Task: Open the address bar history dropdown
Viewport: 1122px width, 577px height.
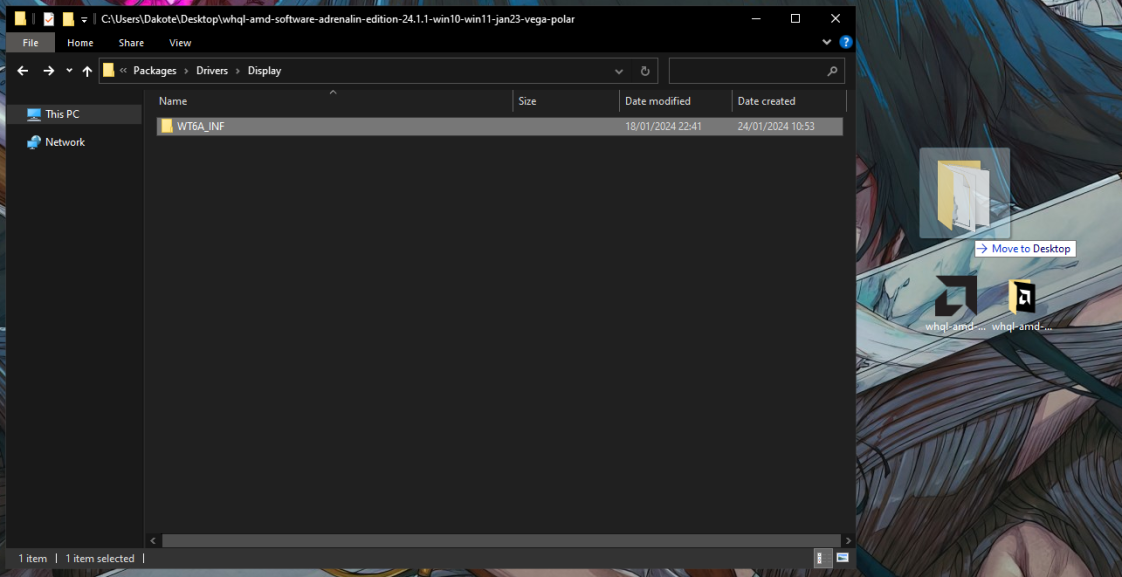Action: point(620,71)
